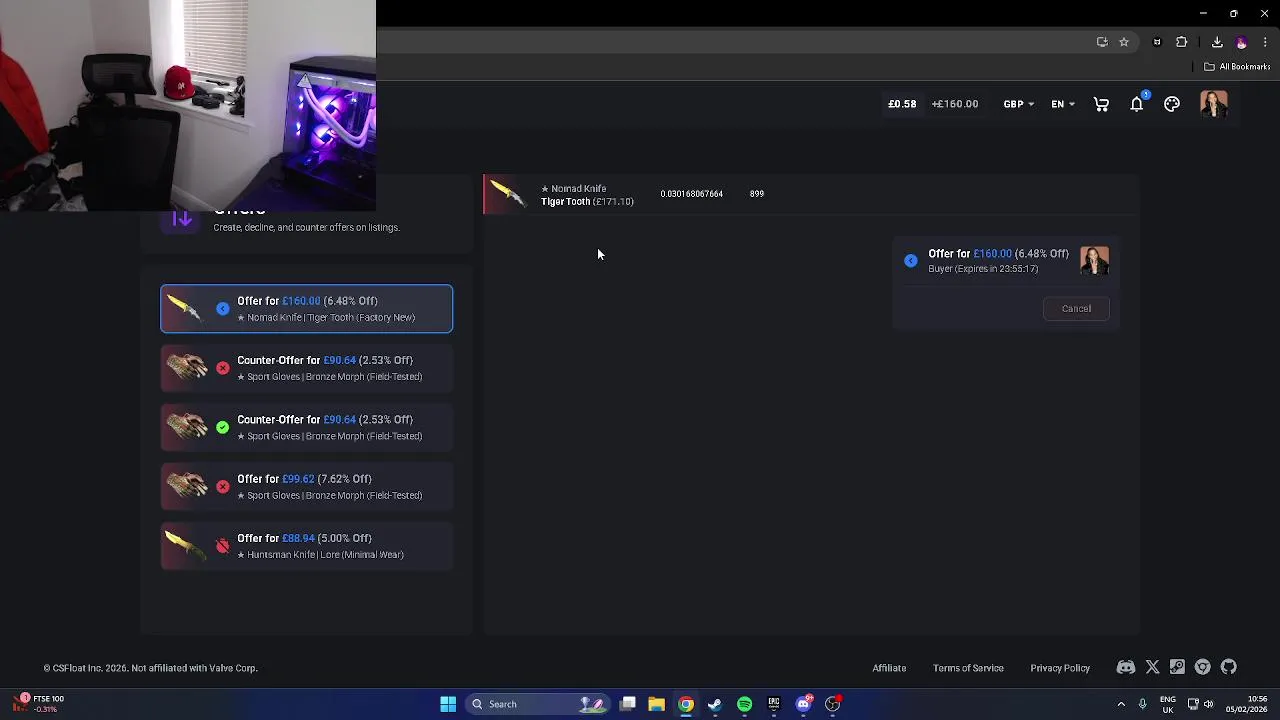Image resolution: width=1280 pixels, height=720 pixels.
Task: Click the +£160.00 pending balance text
Action: click(x=955, y=104)
